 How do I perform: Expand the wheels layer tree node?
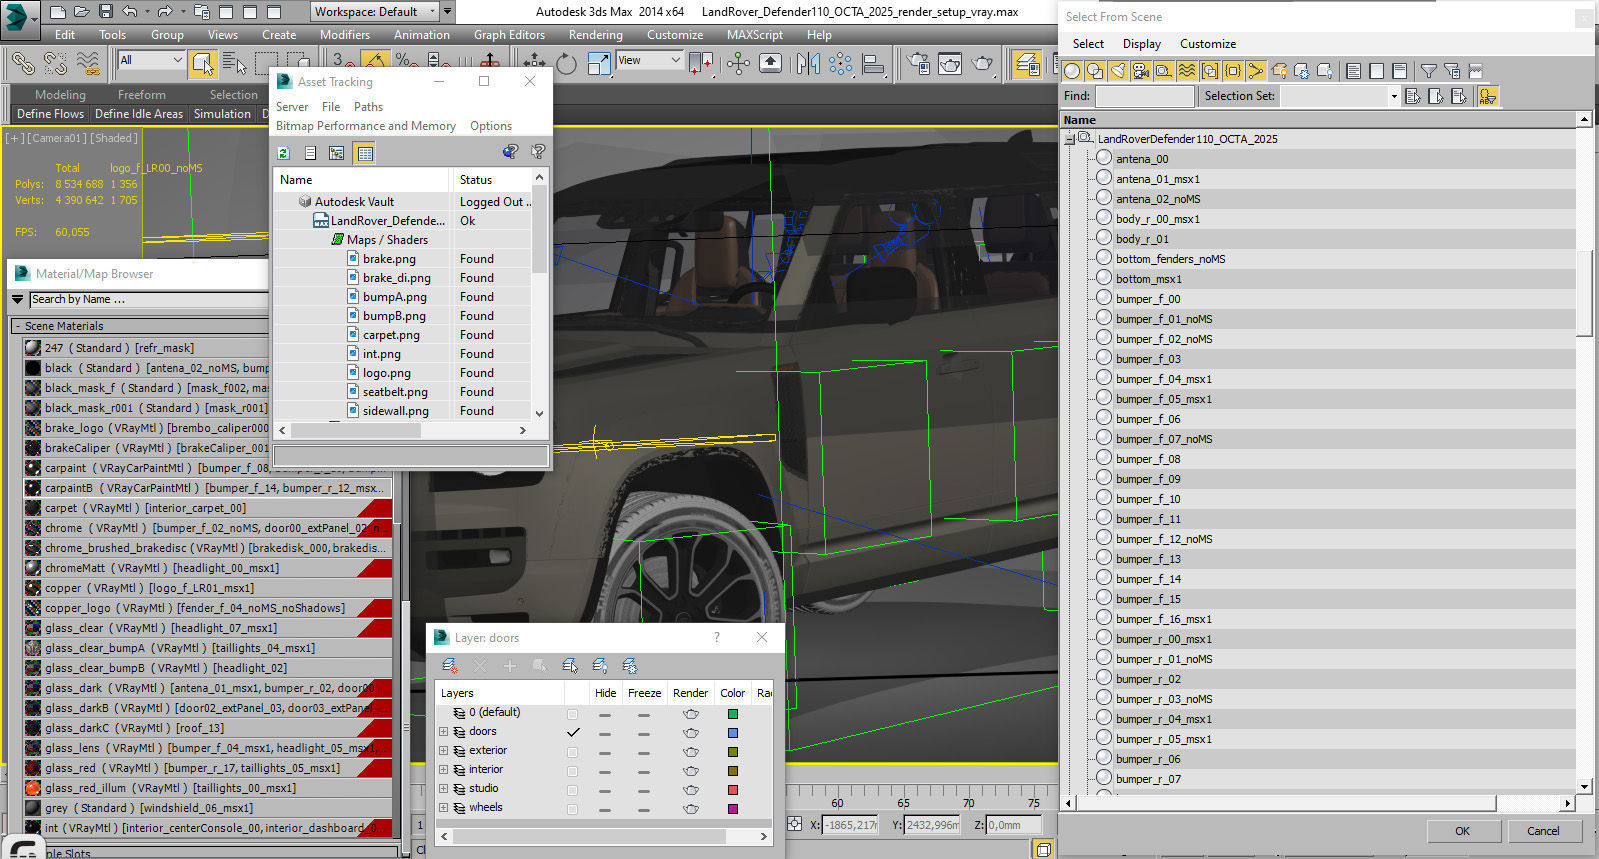click(x=443, y=808)
